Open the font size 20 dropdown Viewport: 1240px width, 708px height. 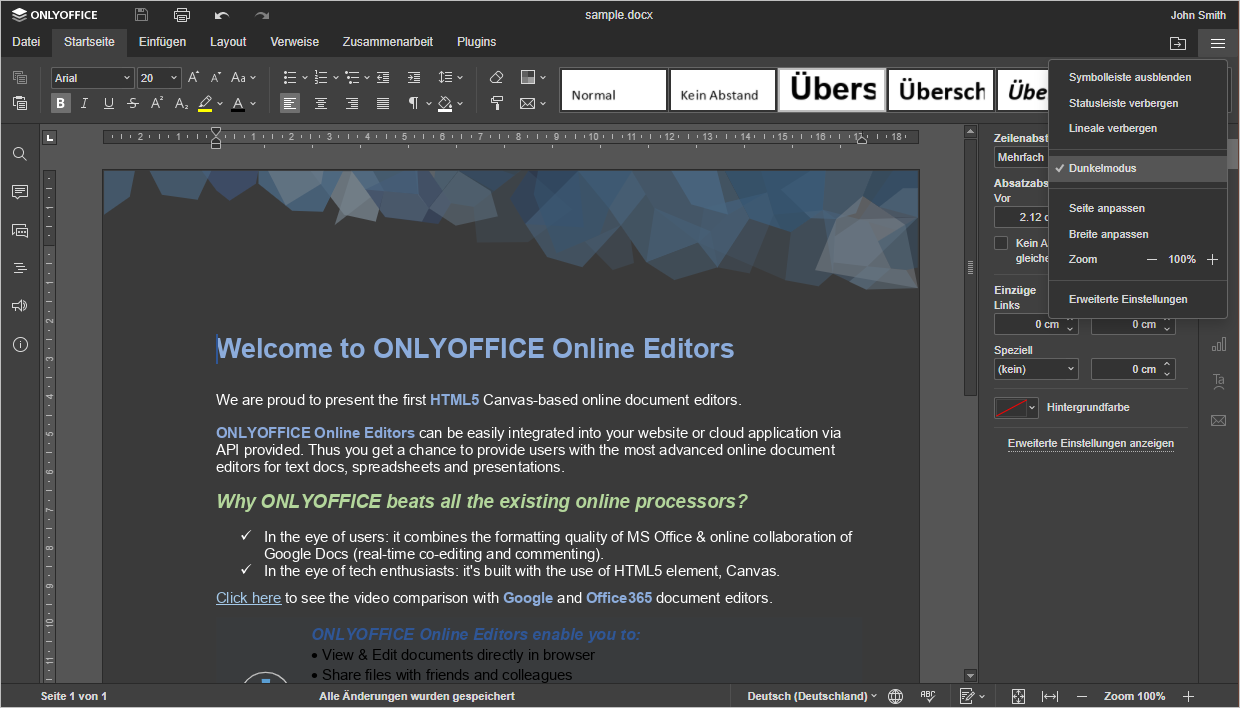[174, 77]
